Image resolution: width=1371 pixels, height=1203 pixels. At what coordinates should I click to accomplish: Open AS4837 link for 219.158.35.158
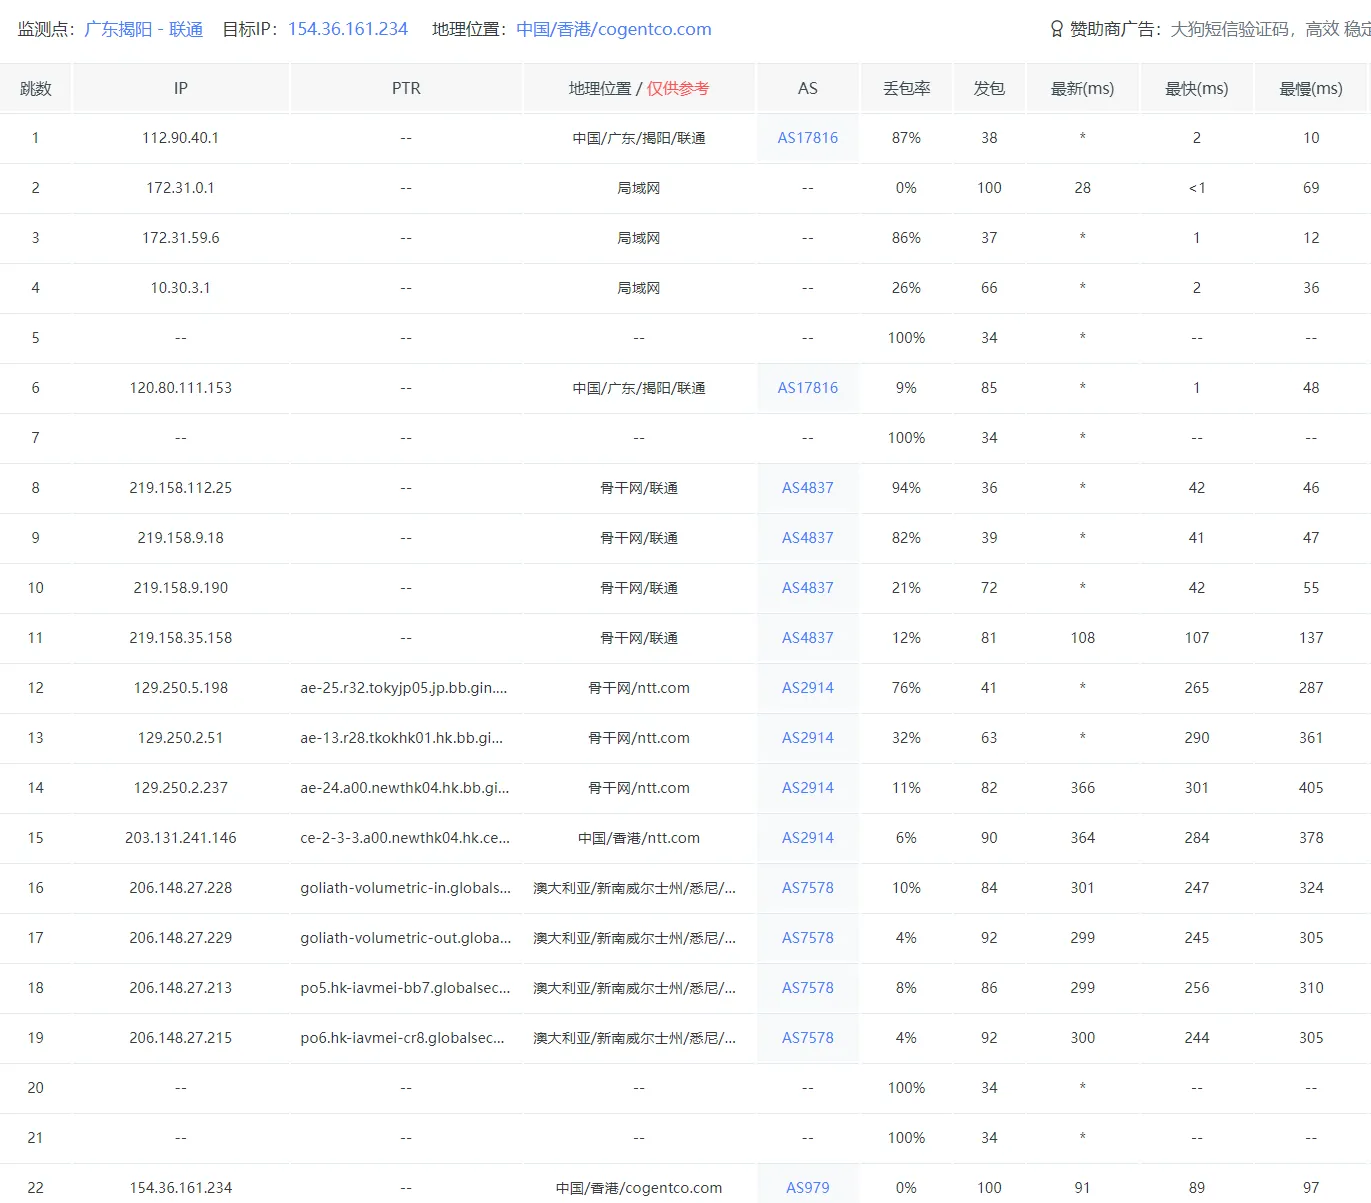(808, 638)
